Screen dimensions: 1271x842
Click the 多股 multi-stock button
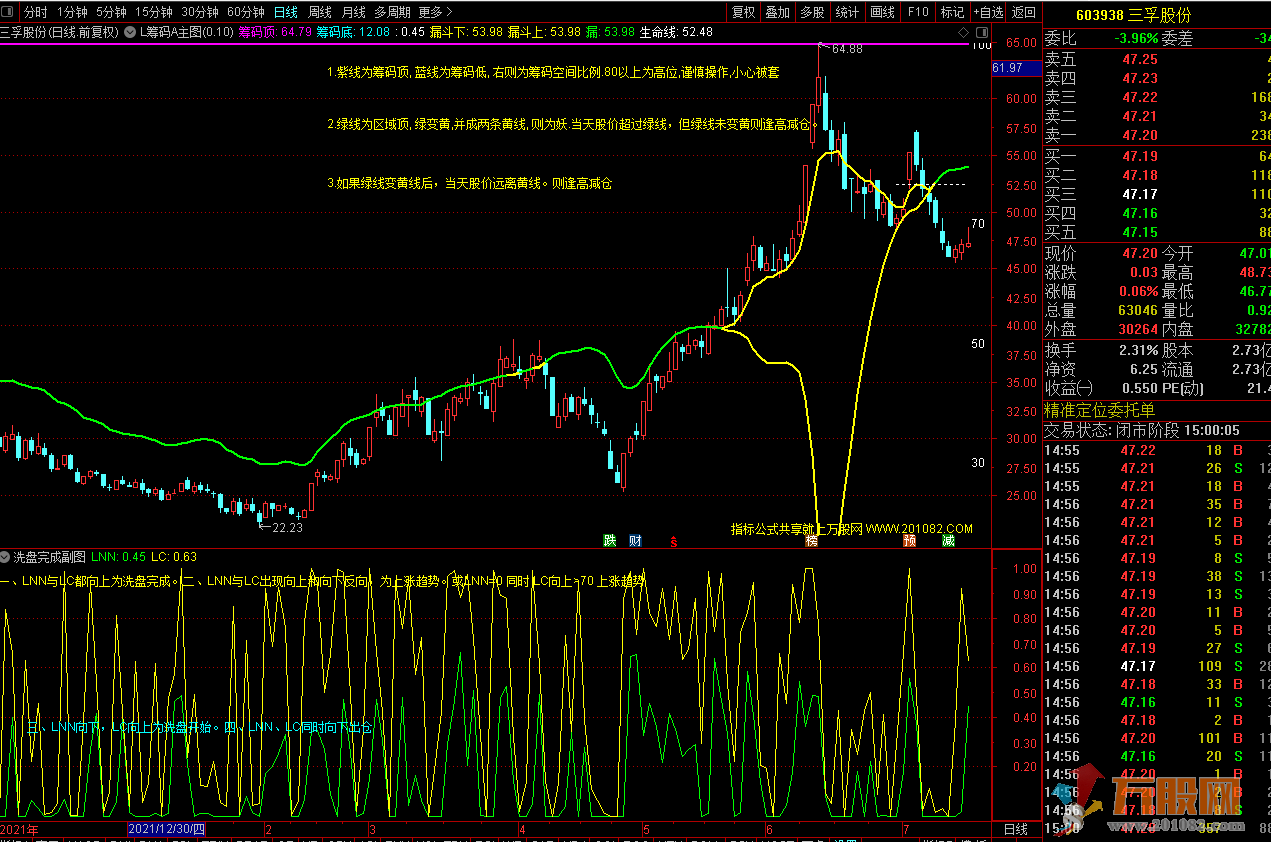(811, 12)
